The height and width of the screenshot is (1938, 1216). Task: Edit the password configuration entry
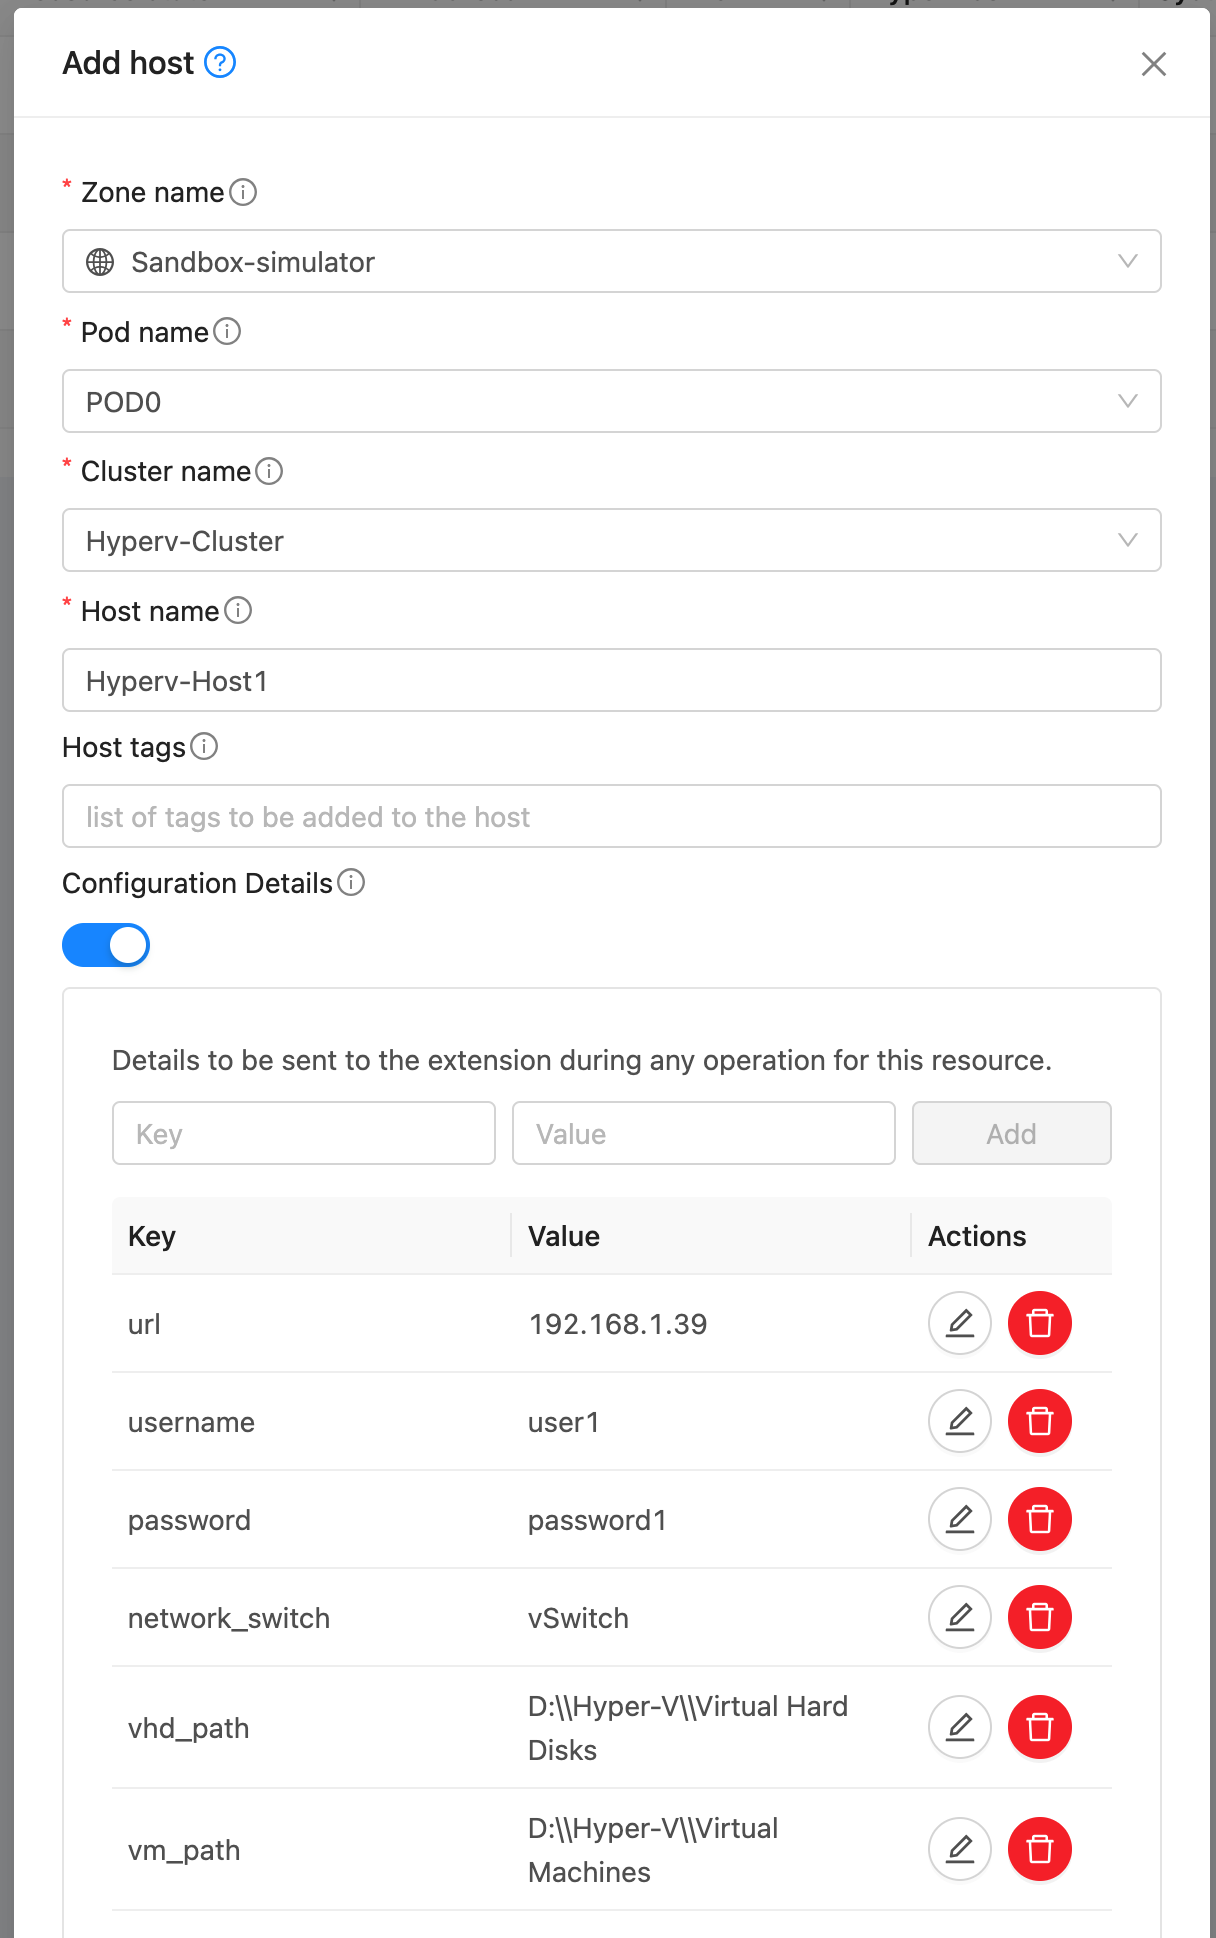tap(959, 1519)
